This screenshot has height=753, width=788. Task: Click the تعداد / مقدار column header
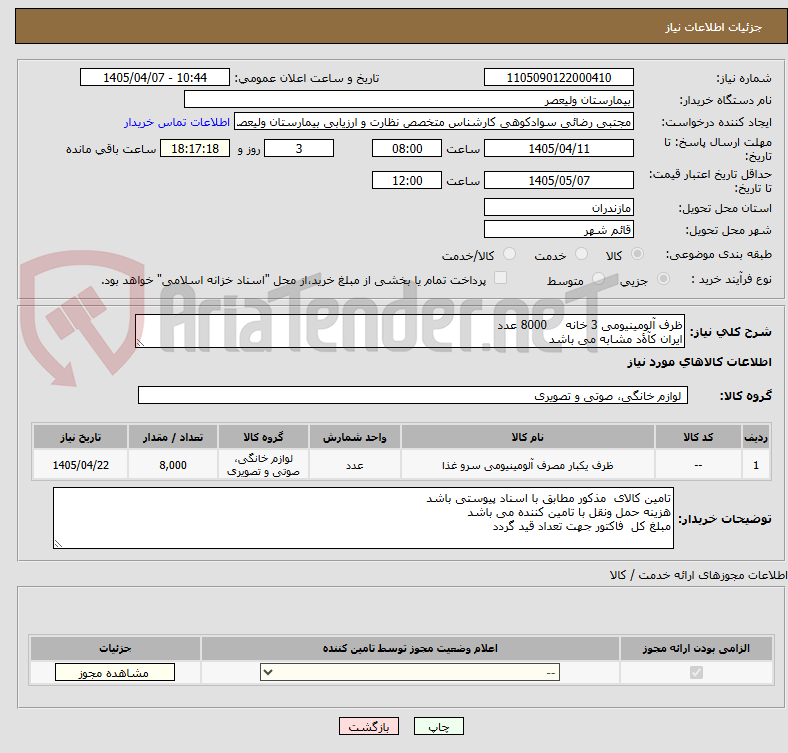pos(173,437)
